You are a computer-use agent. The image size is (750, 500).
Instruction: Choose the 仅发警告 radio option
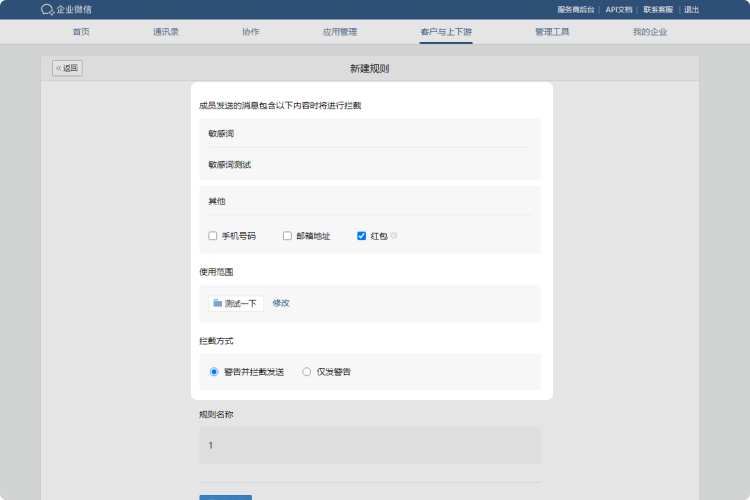point(307,372)
